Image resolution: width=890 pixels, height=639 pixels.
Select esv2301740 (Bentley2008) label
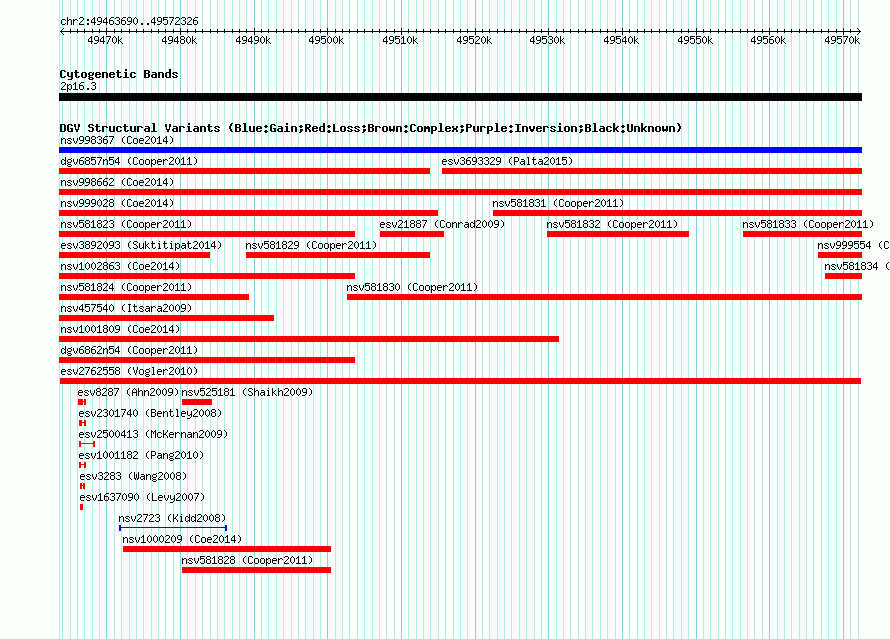pyautogui.click(x=150, y=413)
